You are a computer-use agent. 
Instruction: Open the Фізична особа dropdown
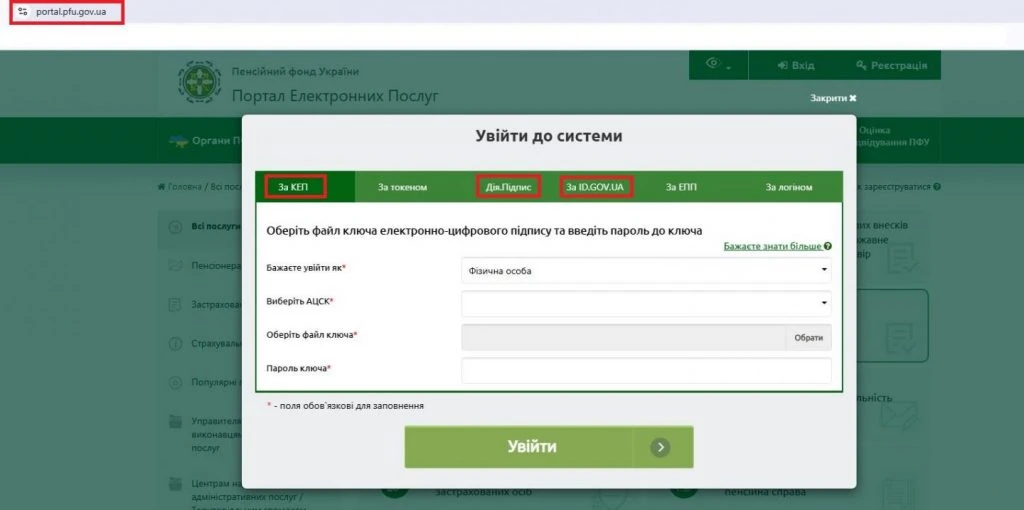click(x=646, y=270)
